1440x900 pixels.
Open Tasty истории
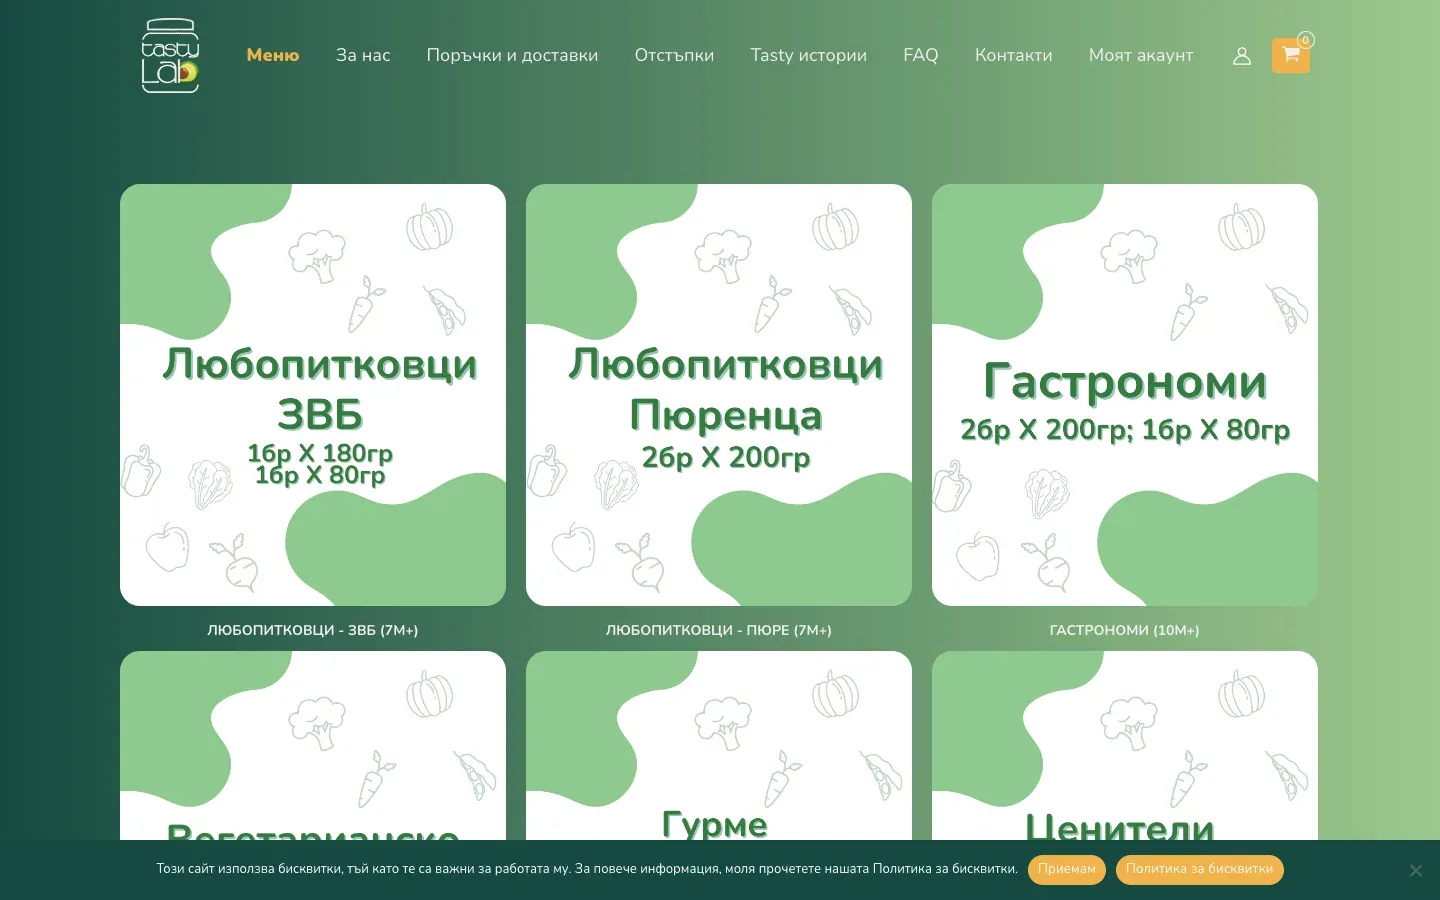tap(808, 55)
